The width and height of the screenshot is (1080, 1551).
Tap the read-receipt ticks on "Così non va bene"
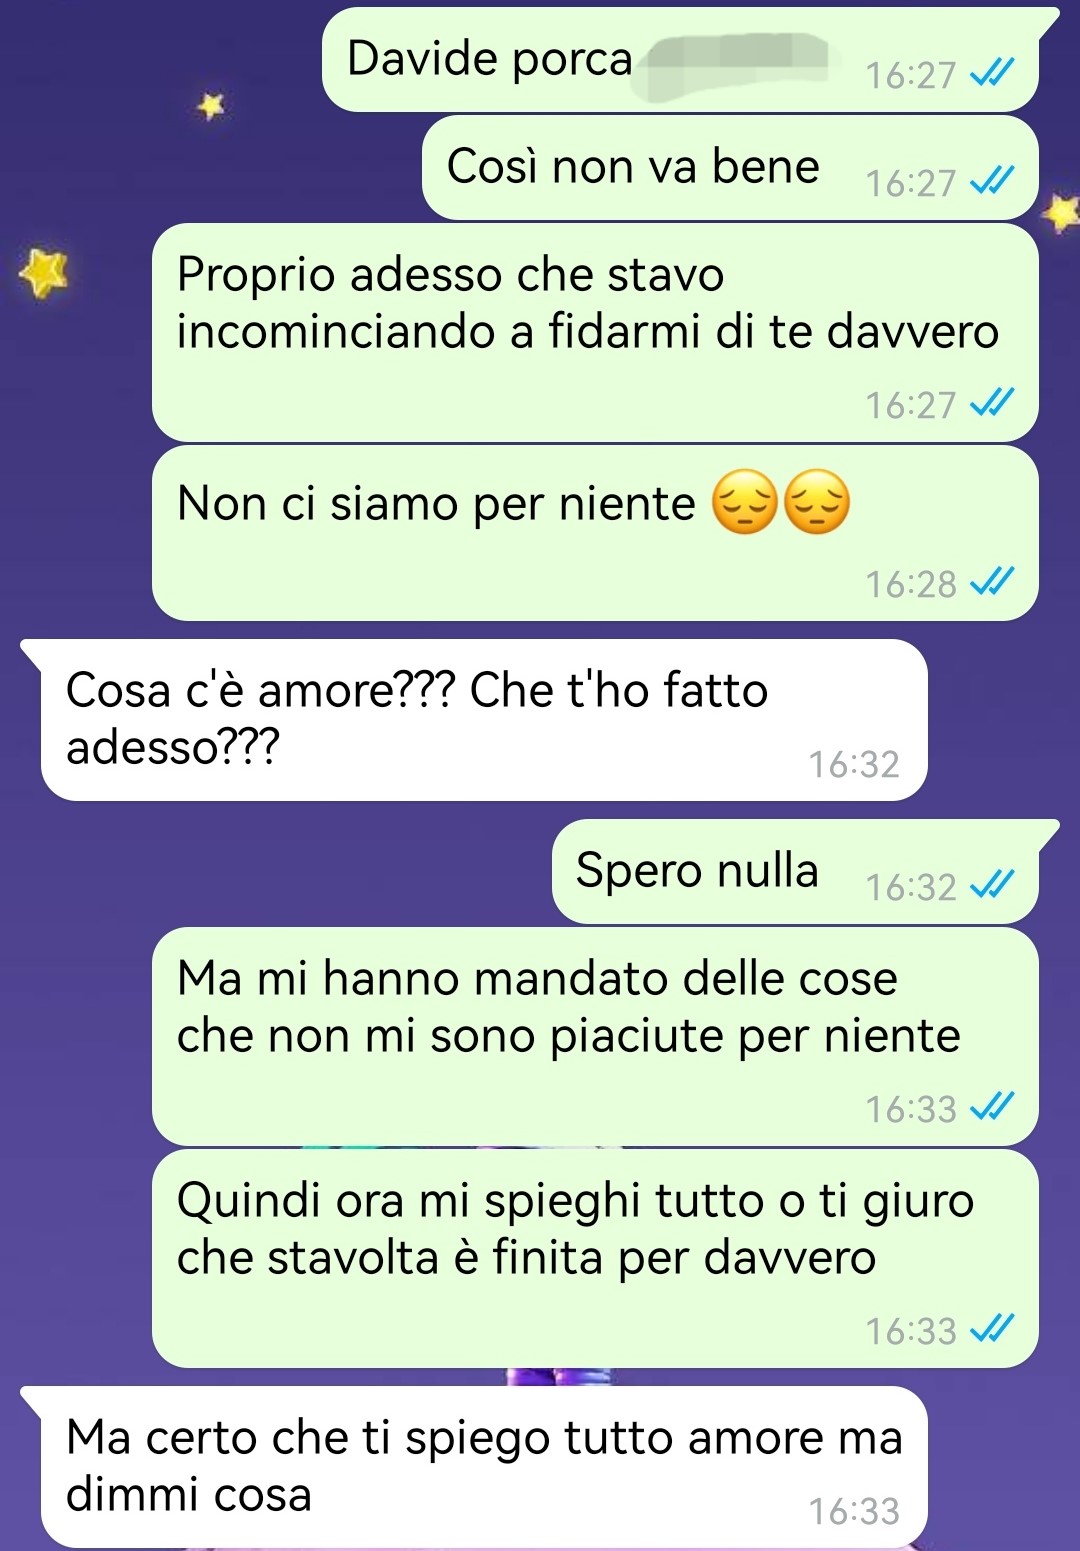tap(992, 182)
